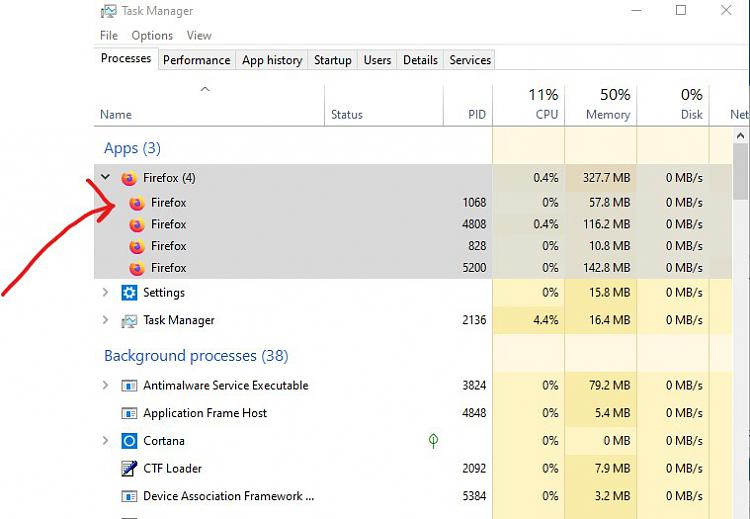Sort by the Disk column header

tap(673, 105)
